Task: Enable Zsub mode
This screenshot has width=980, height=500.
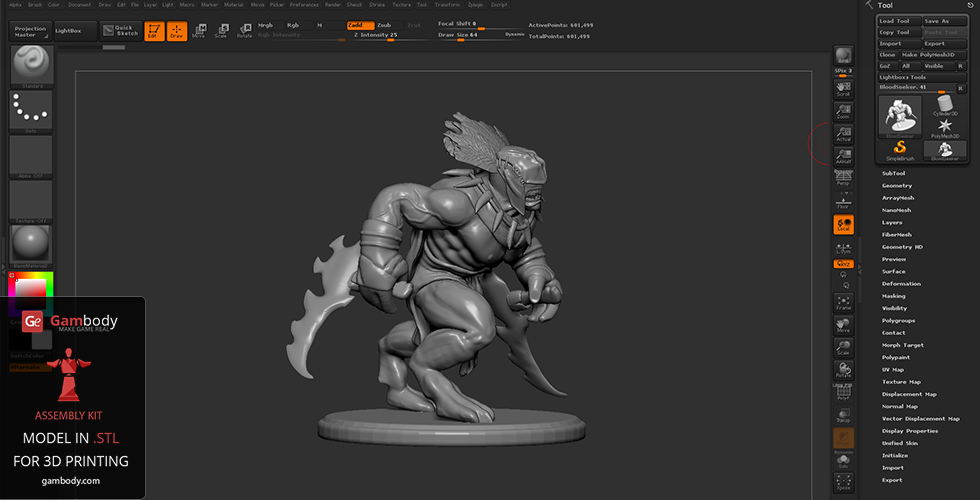Action: (388, 25)
